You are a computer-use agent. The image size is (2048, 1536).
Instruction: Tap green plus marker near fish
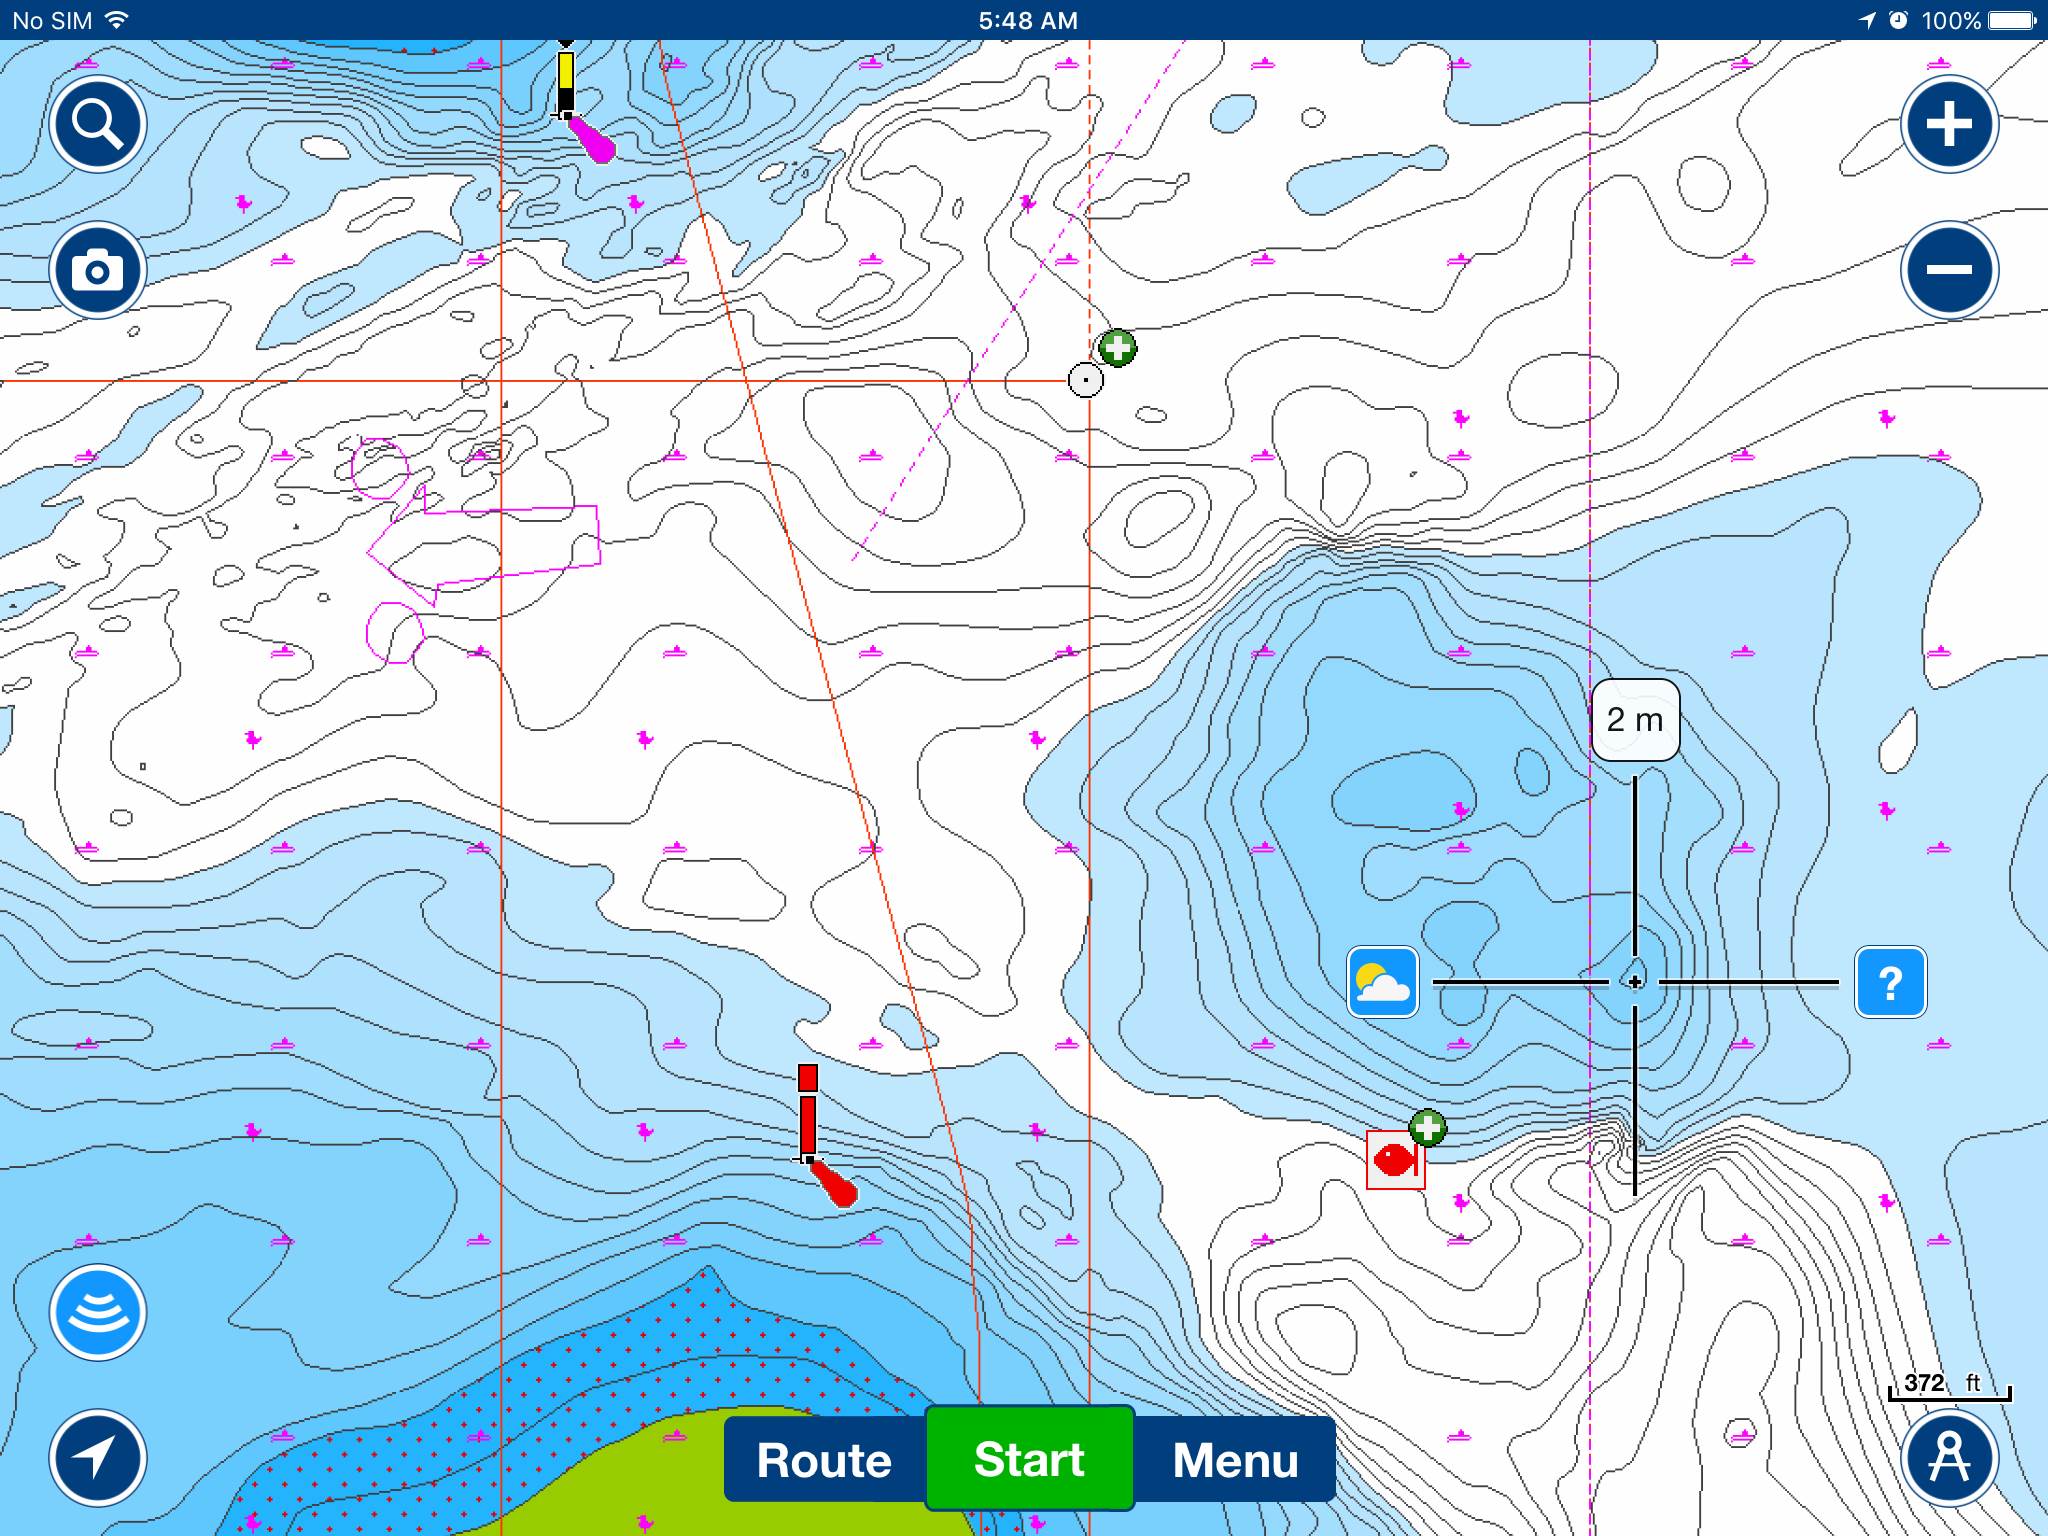(1428, 1128)
